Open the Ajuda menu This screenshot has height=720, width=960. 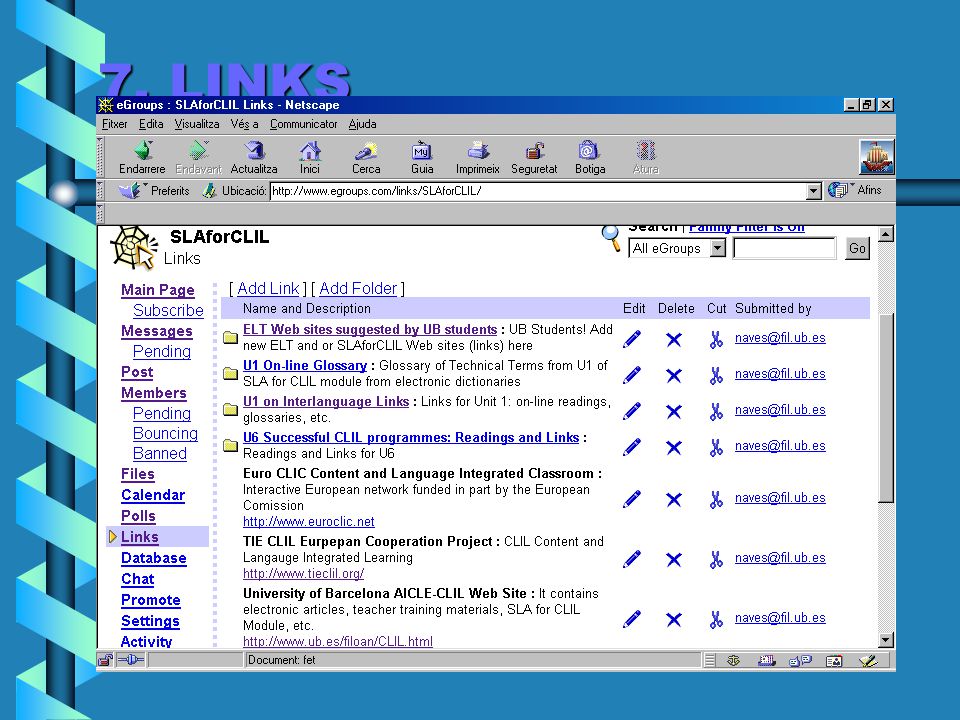362,124
